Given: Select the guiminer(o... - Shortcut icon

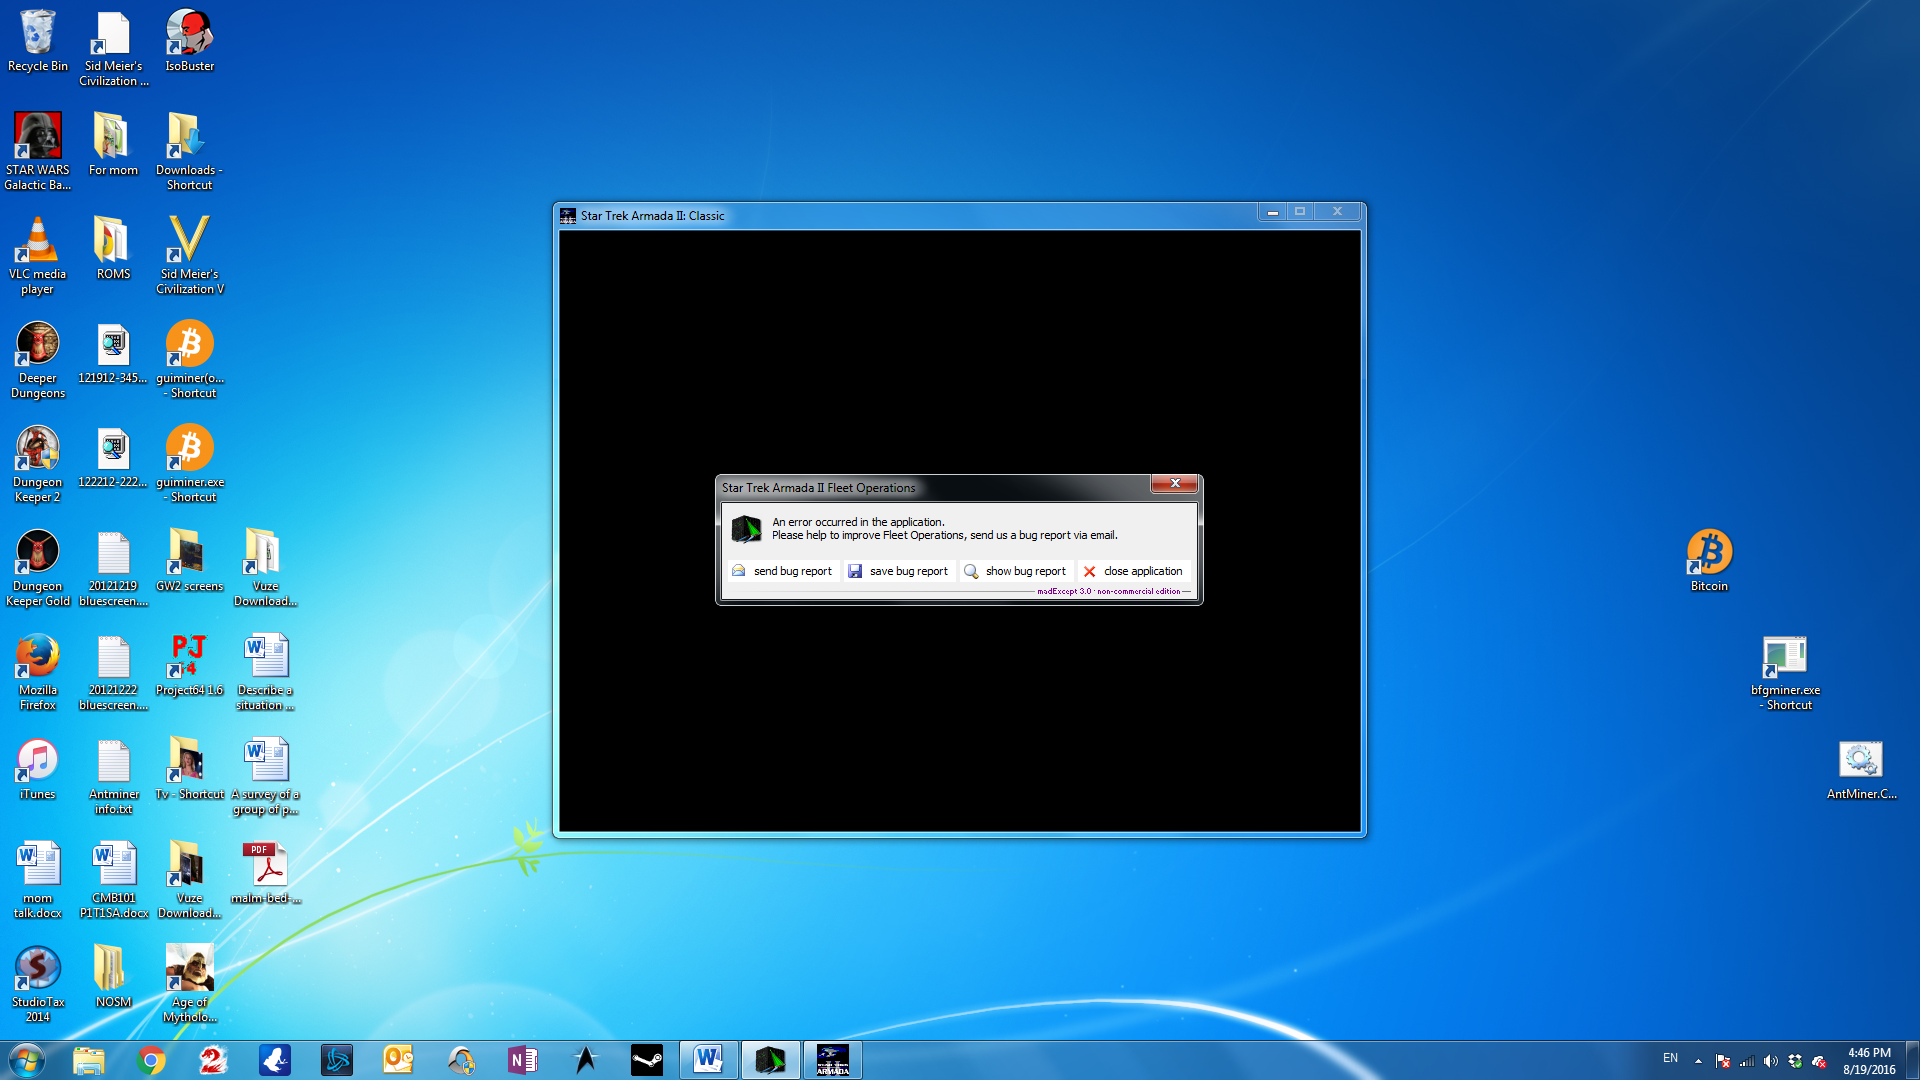Looking at the screenshot, I should (190, 359).
